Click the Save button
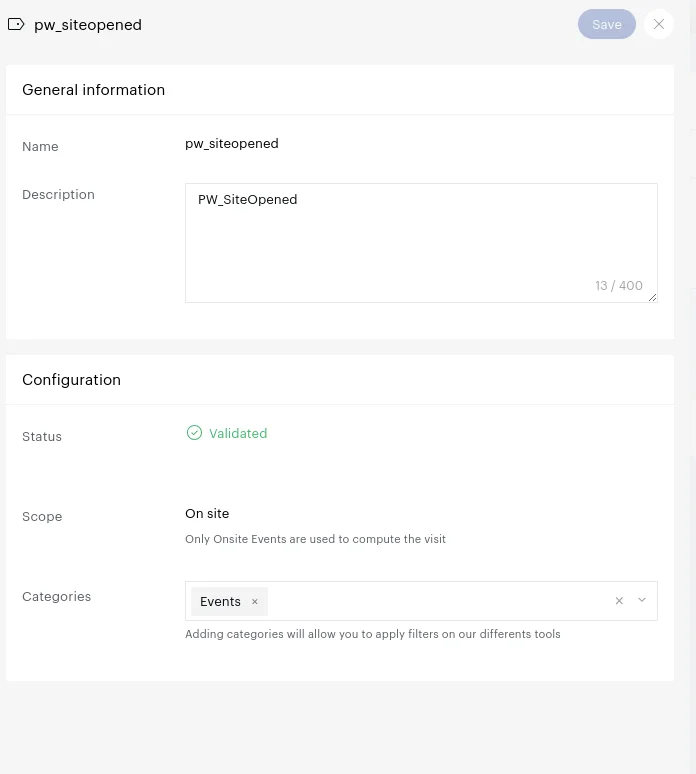The width and height of the screenshot is (696, 774). [x=606, y=24]
